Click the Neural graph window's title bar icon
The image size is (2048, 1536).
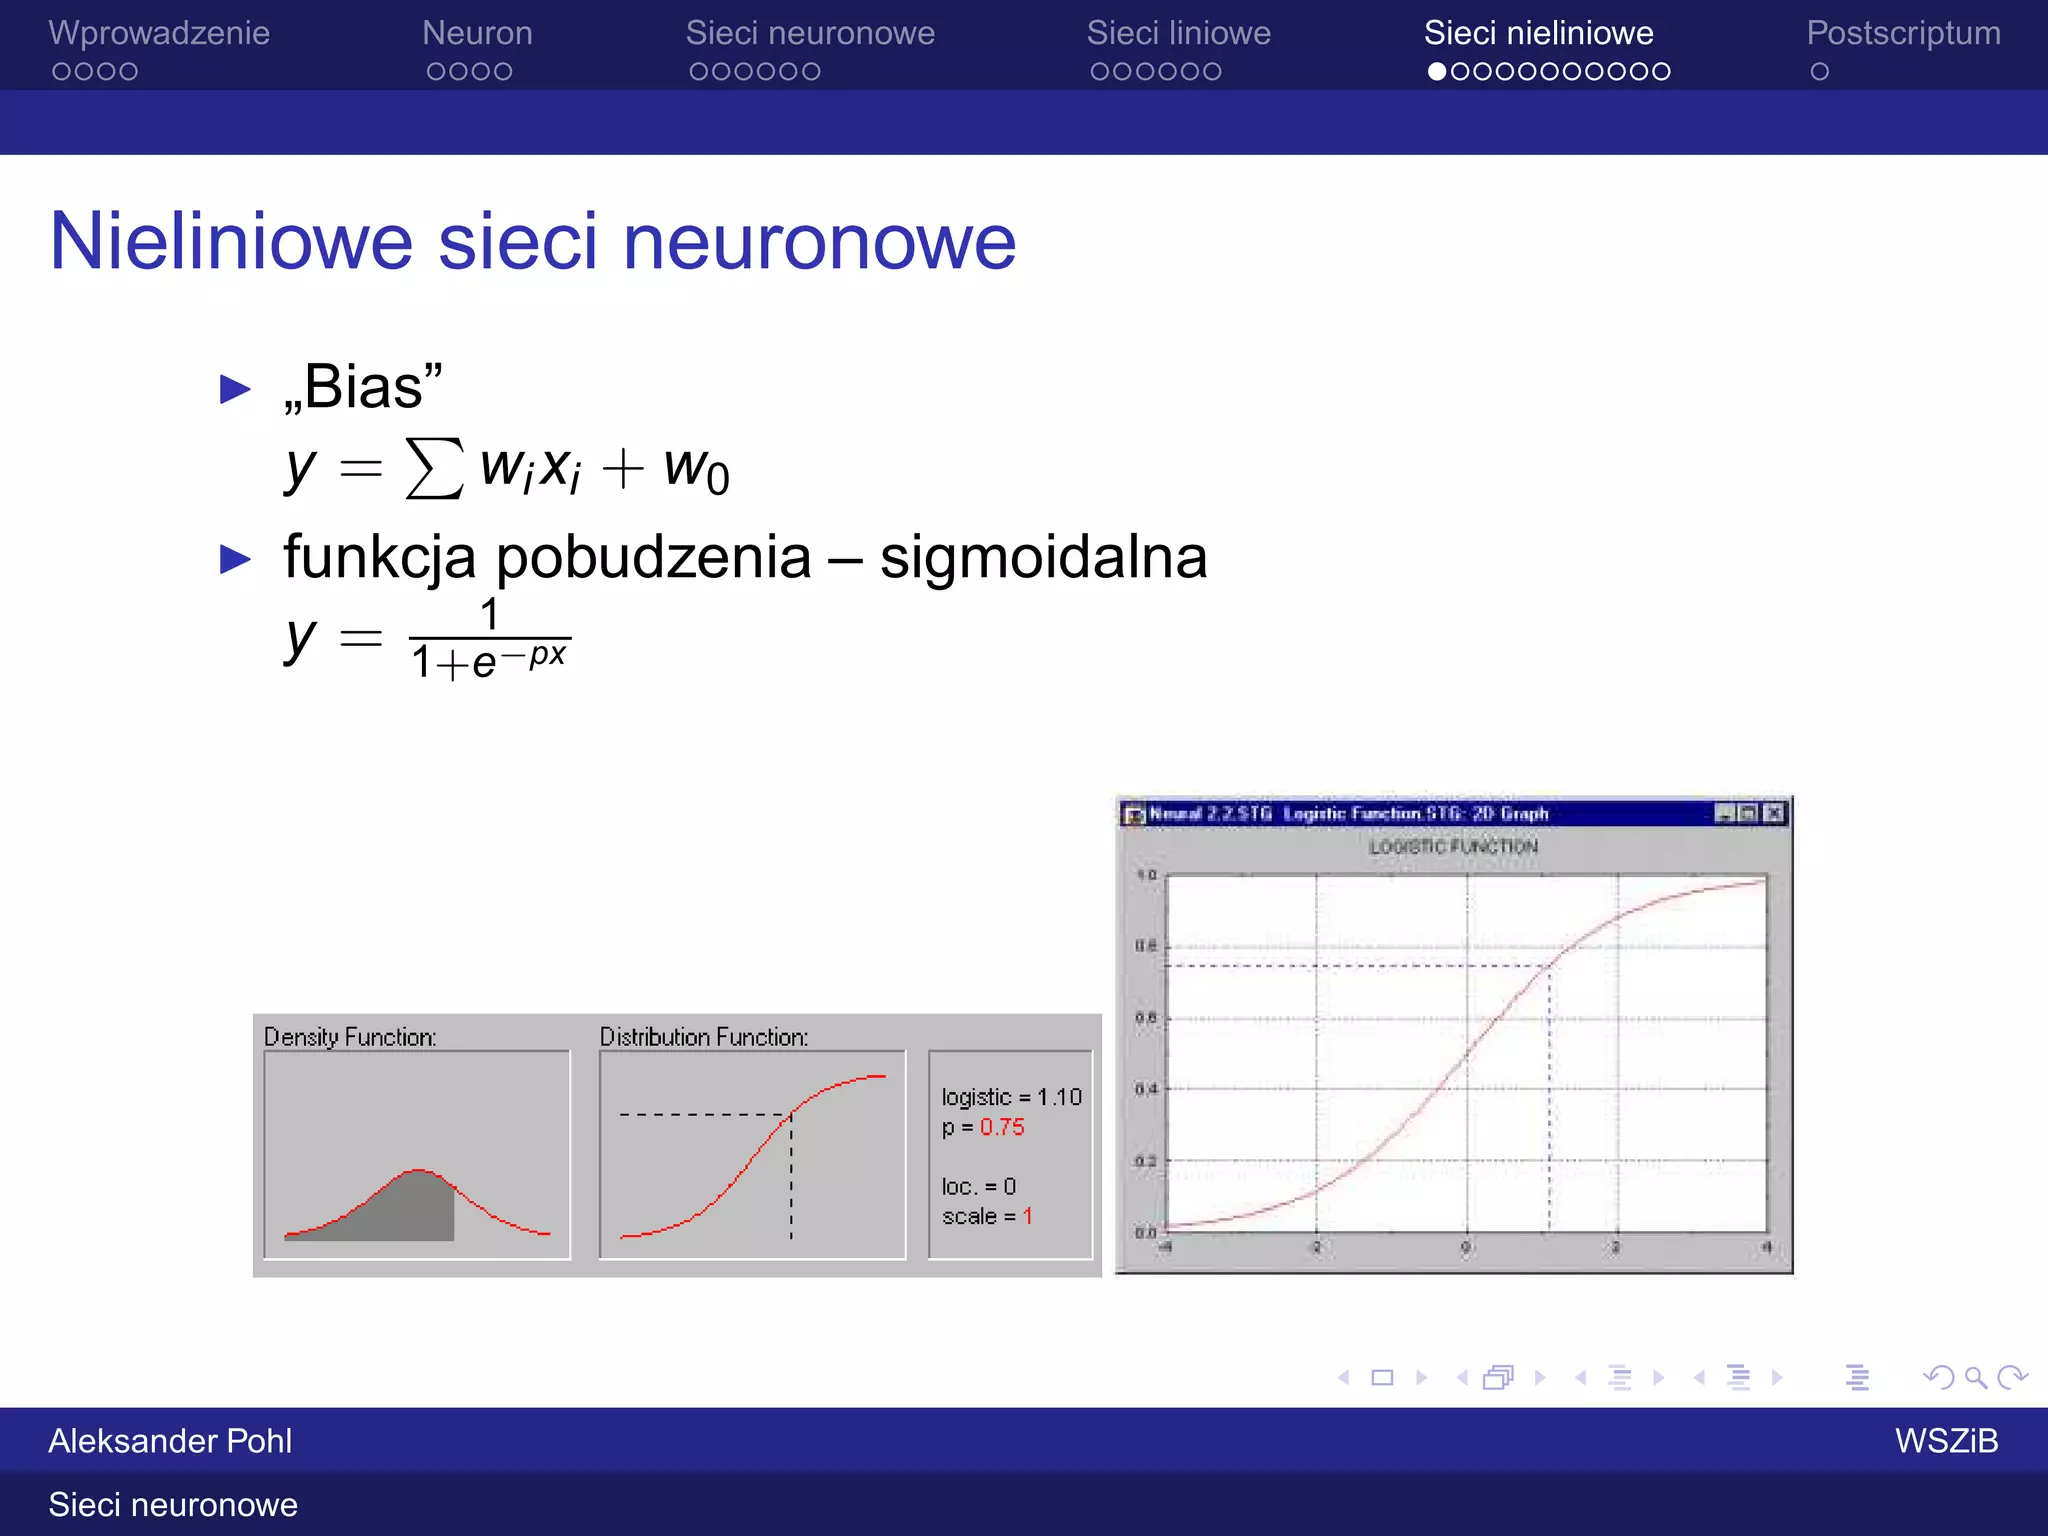1133,814
